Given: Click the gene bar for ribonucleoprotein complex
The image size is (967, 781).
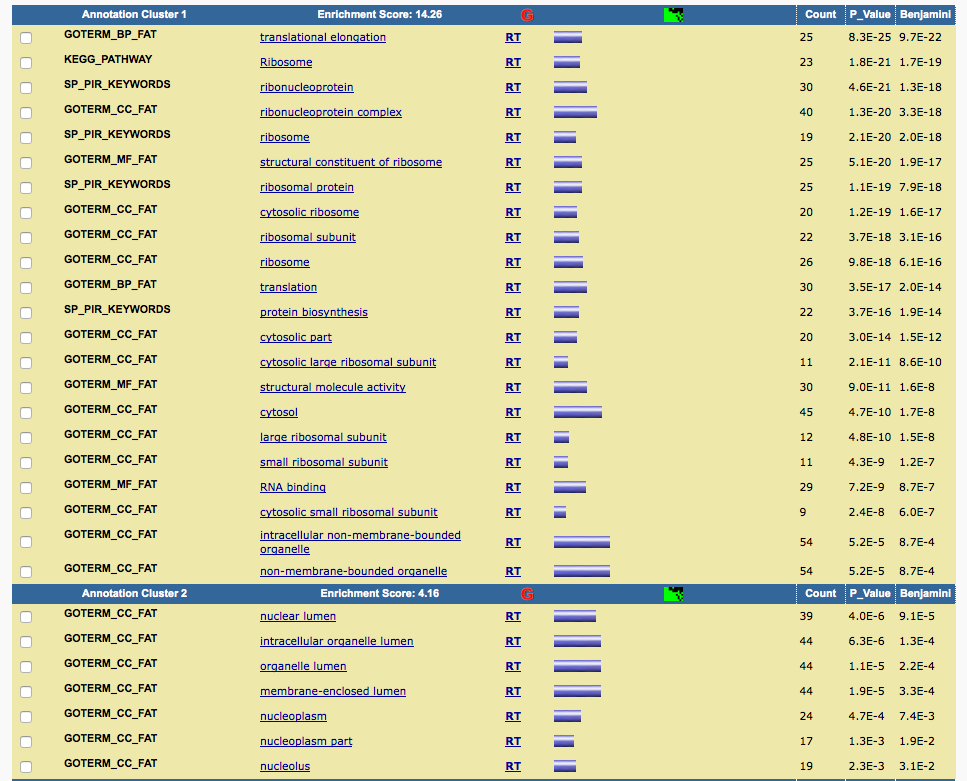Looking at the screenshot, I should (575, 112).
